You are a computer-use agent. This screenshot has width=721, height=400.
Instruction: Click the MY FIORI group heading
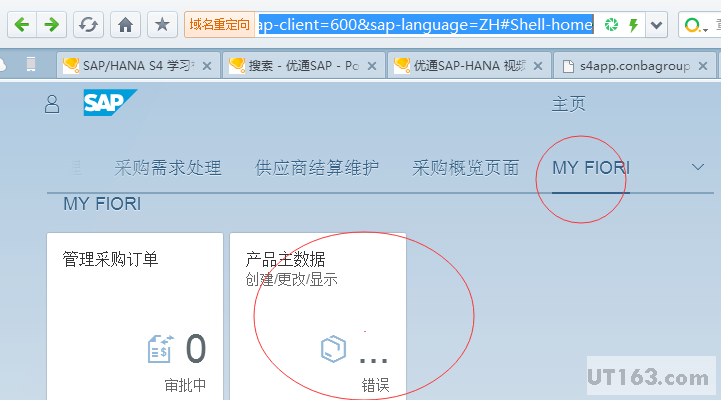102,204
